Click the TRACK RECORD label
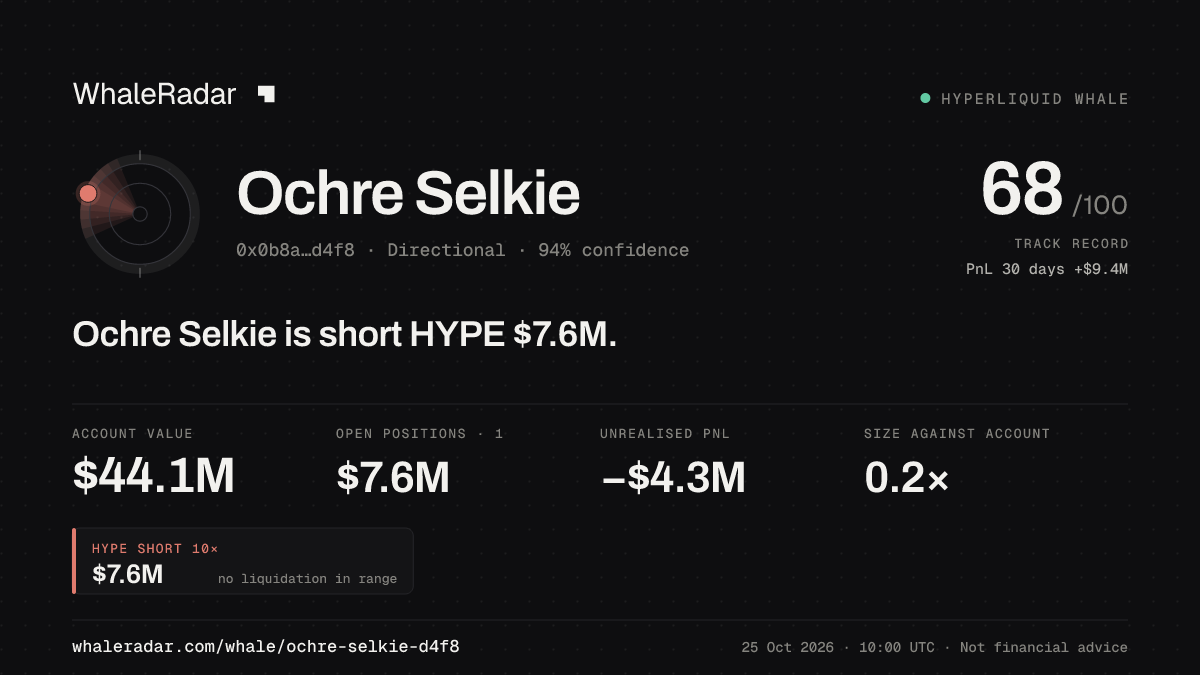Image resolution: width=1200 pixels, height=675 pixels. pos(1071,244)
